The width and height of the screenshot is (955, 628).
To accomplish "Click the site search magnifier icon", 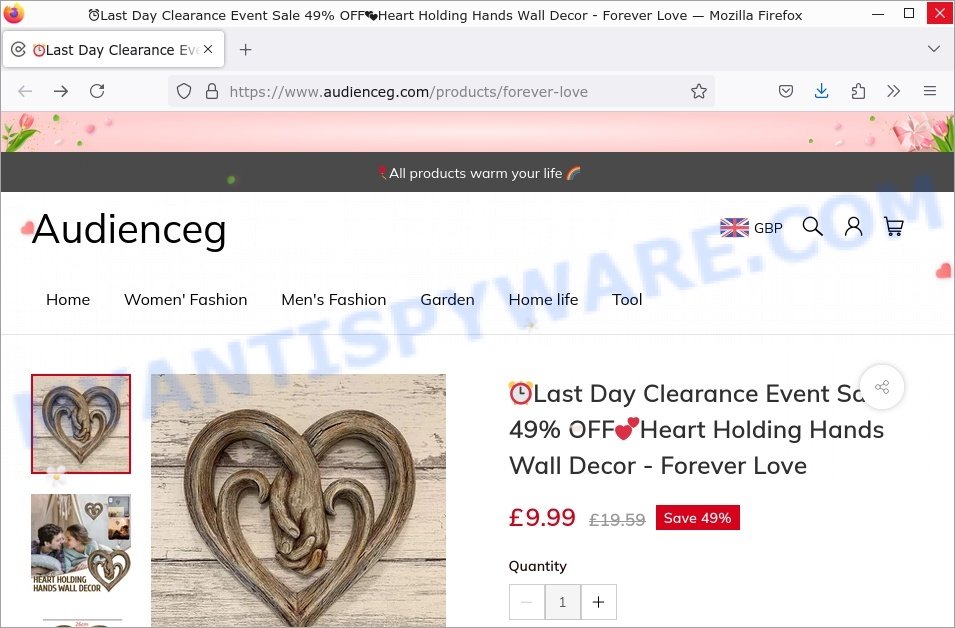I will (x=812, y=227).
